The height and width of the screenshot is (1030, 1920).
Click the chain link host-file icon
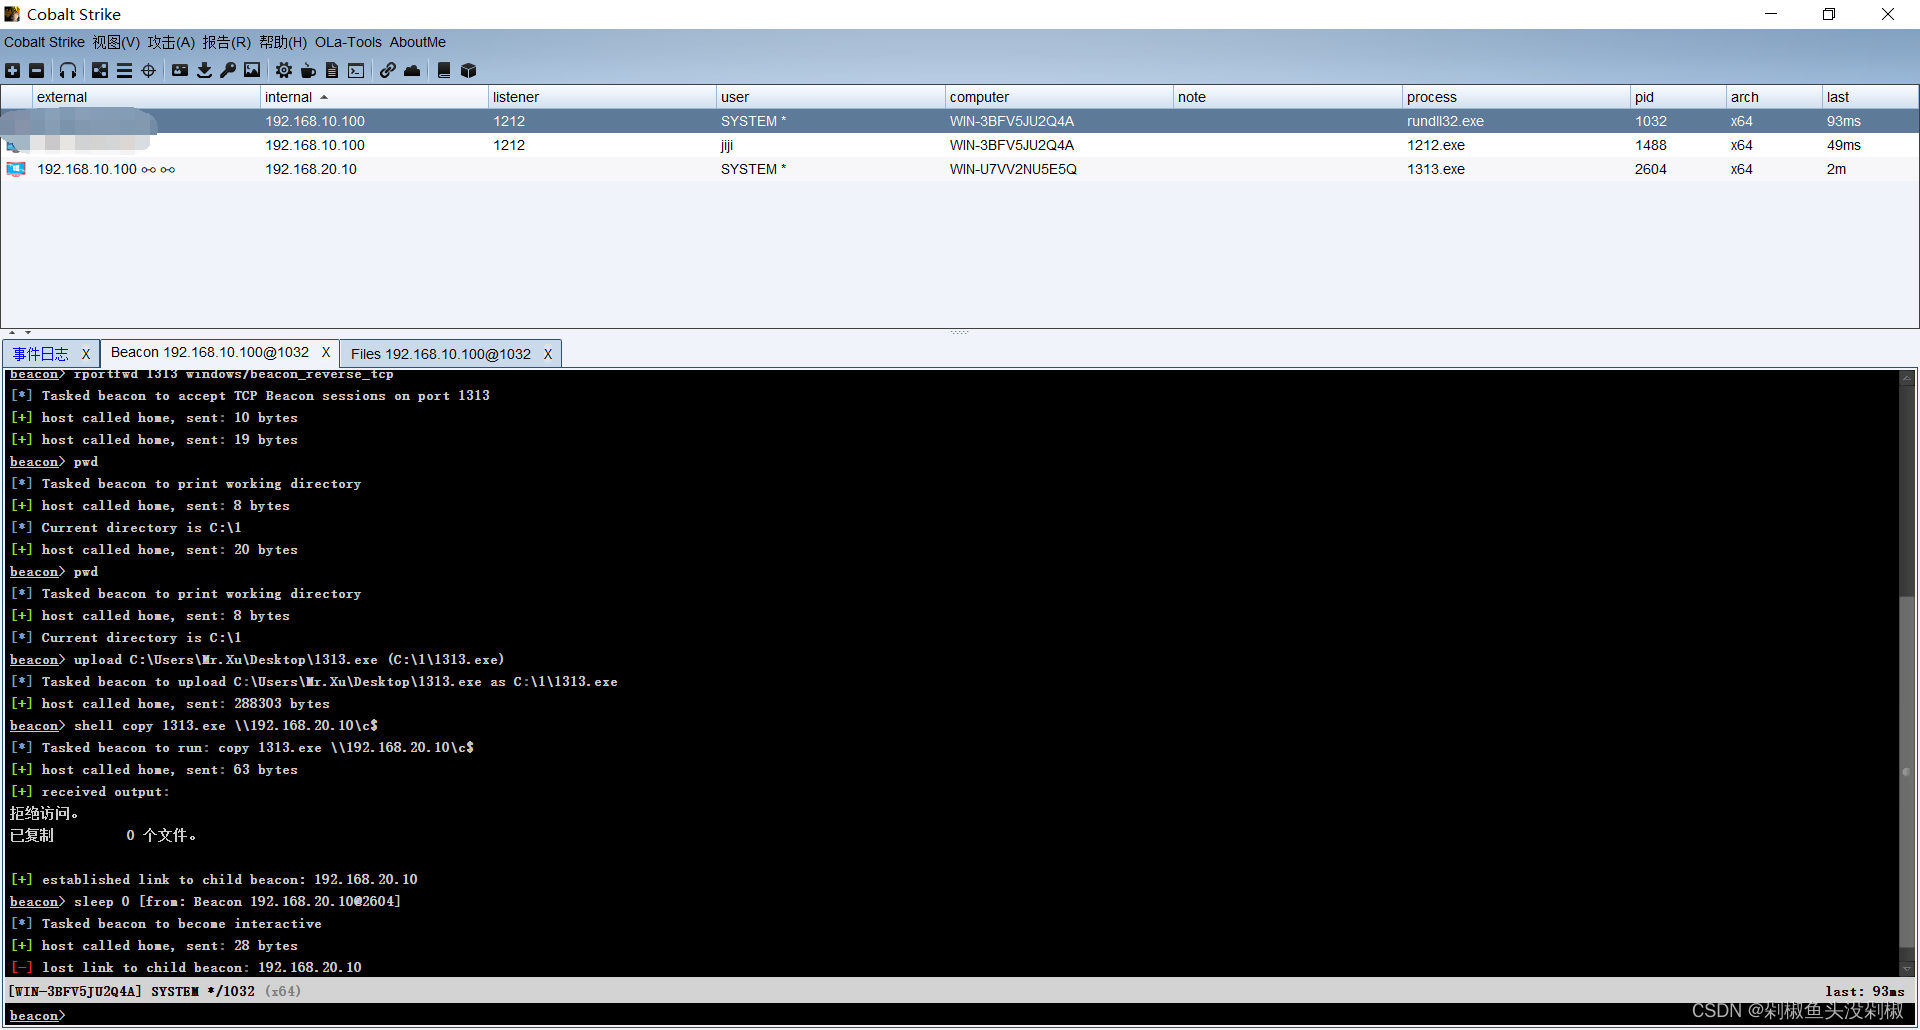point(388,70)
